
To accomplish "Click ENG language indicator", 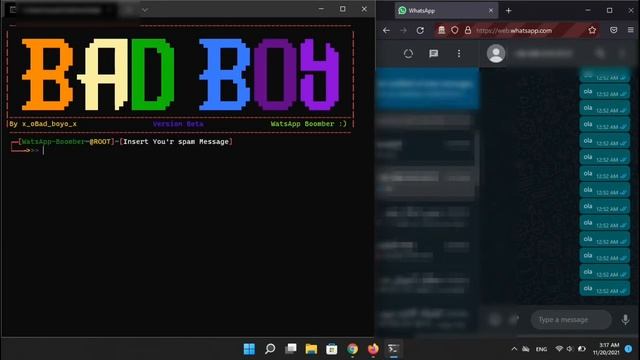I will (541, 349).
